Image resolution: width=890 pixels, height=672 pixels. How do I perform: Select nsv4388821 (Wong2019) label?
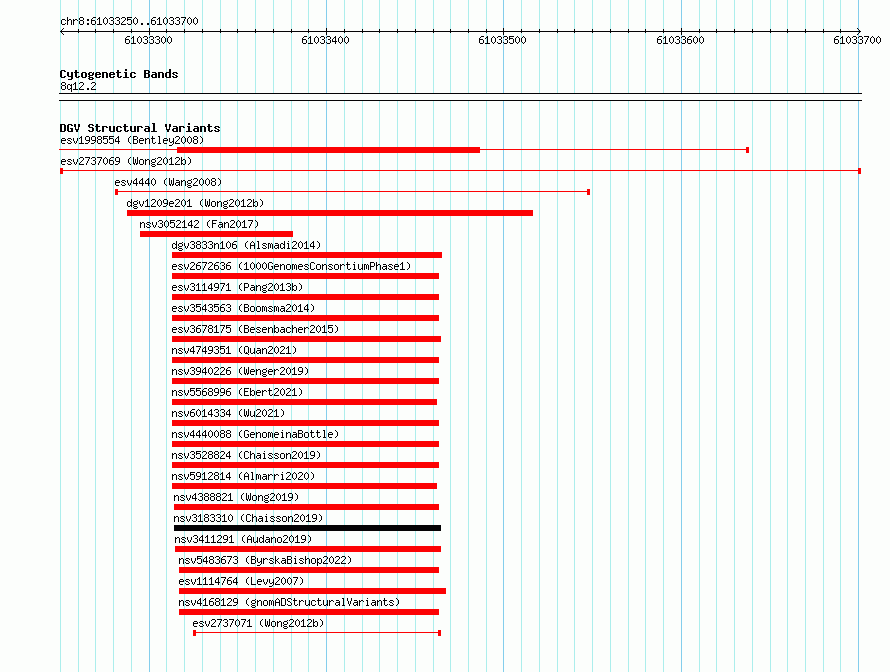point(236,497)
